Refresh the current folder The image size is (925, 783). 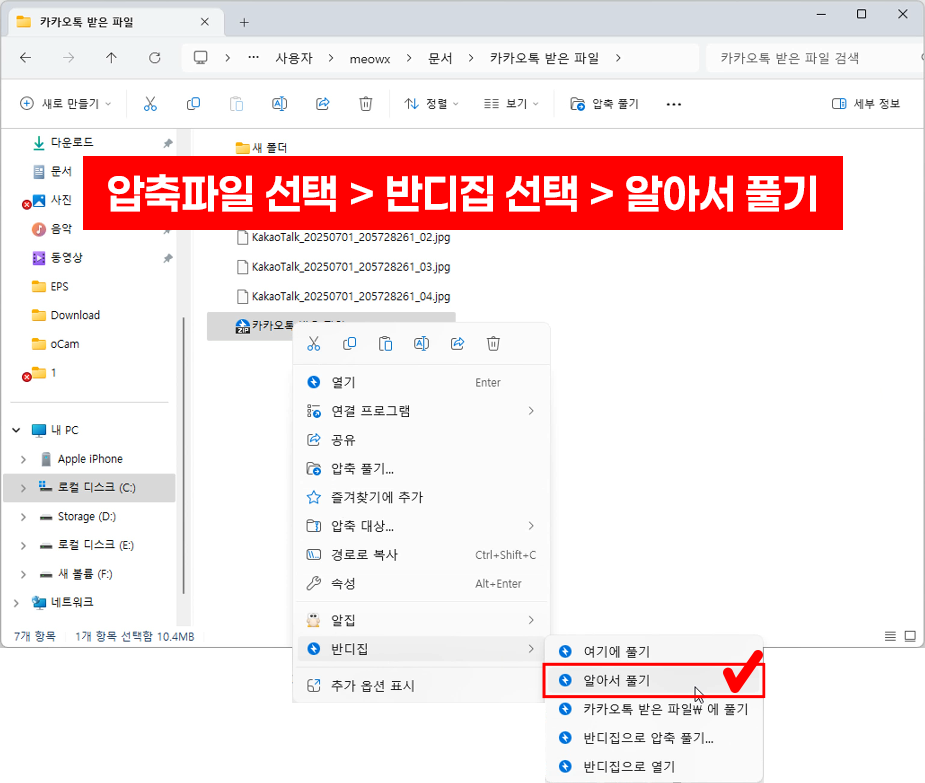tap(155, 57)
